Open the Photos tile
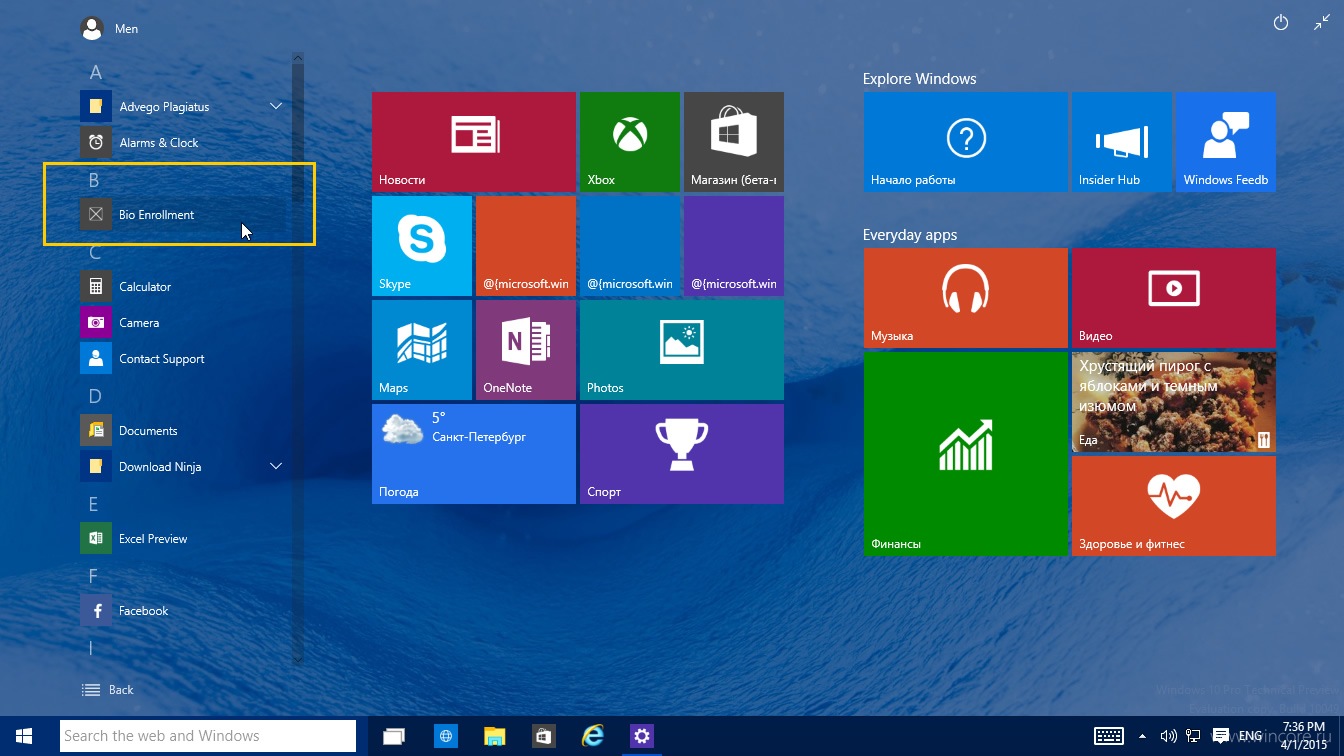 tap(682, 350)
